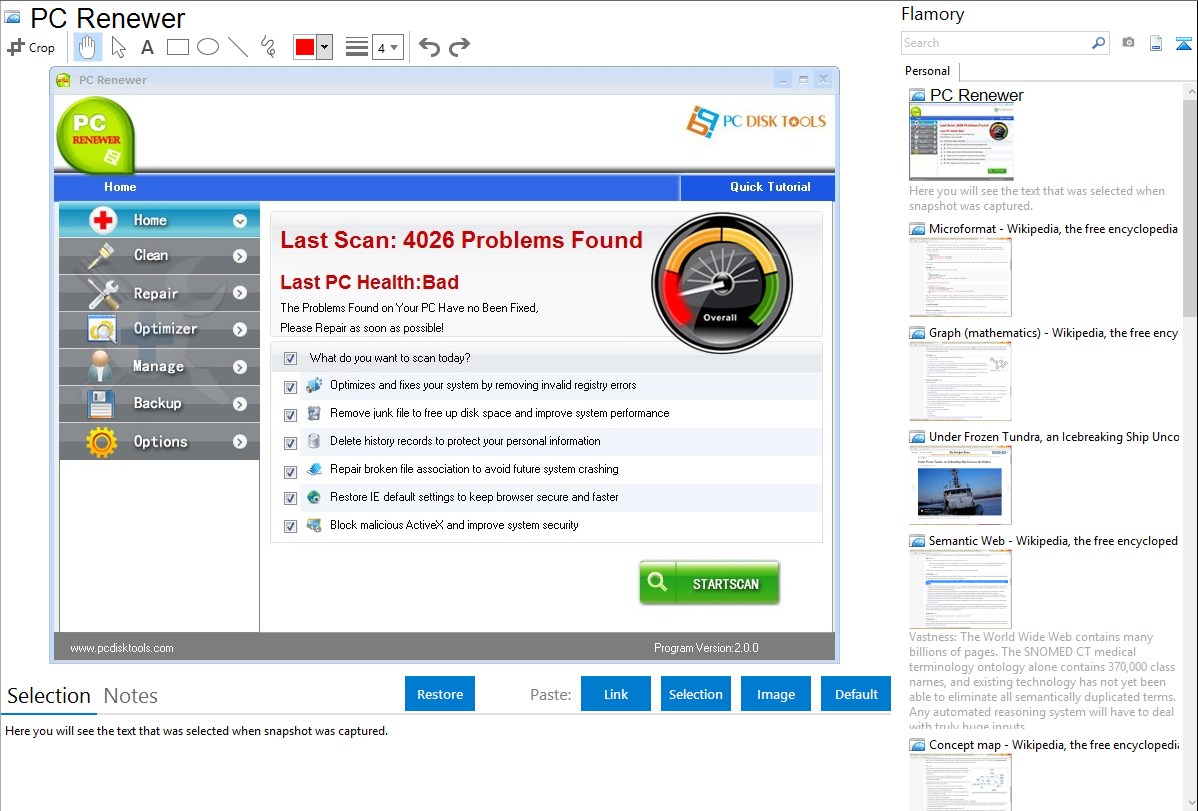Open the Under Frozen Tundra snapshot thumbnail
The image size is (1198, 811).
tap(960, 485)
